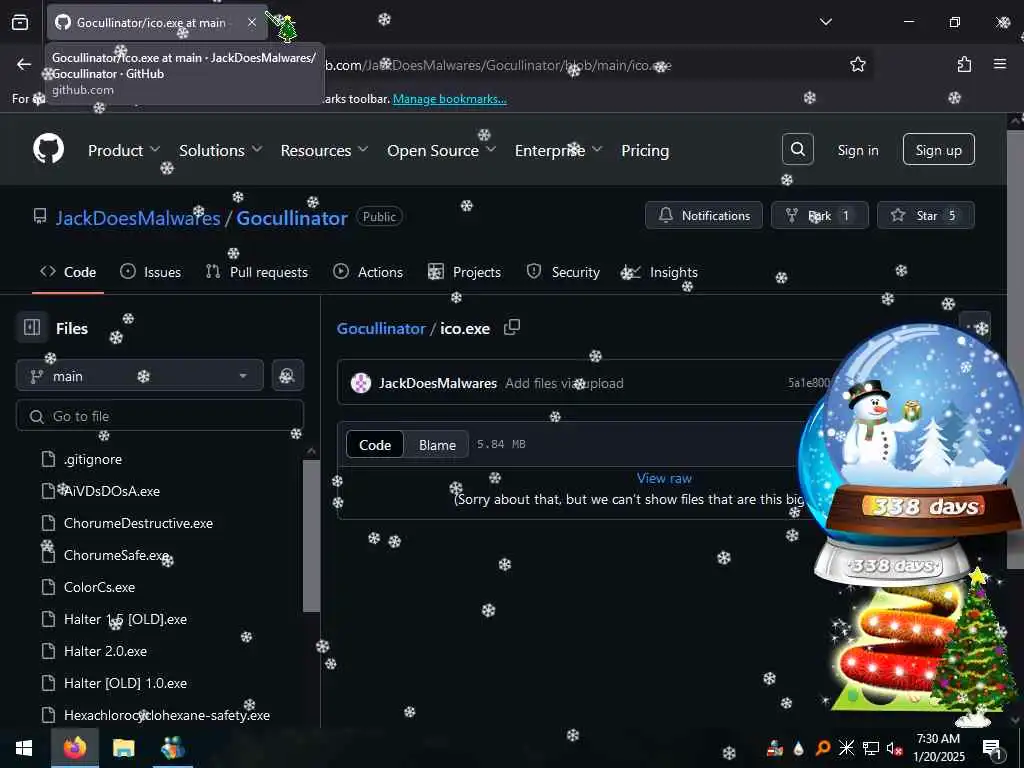Open the Gocullinator repository title link
Image resolution: width=1024 pixels, height=768 pixels.
tap(292, 217)
